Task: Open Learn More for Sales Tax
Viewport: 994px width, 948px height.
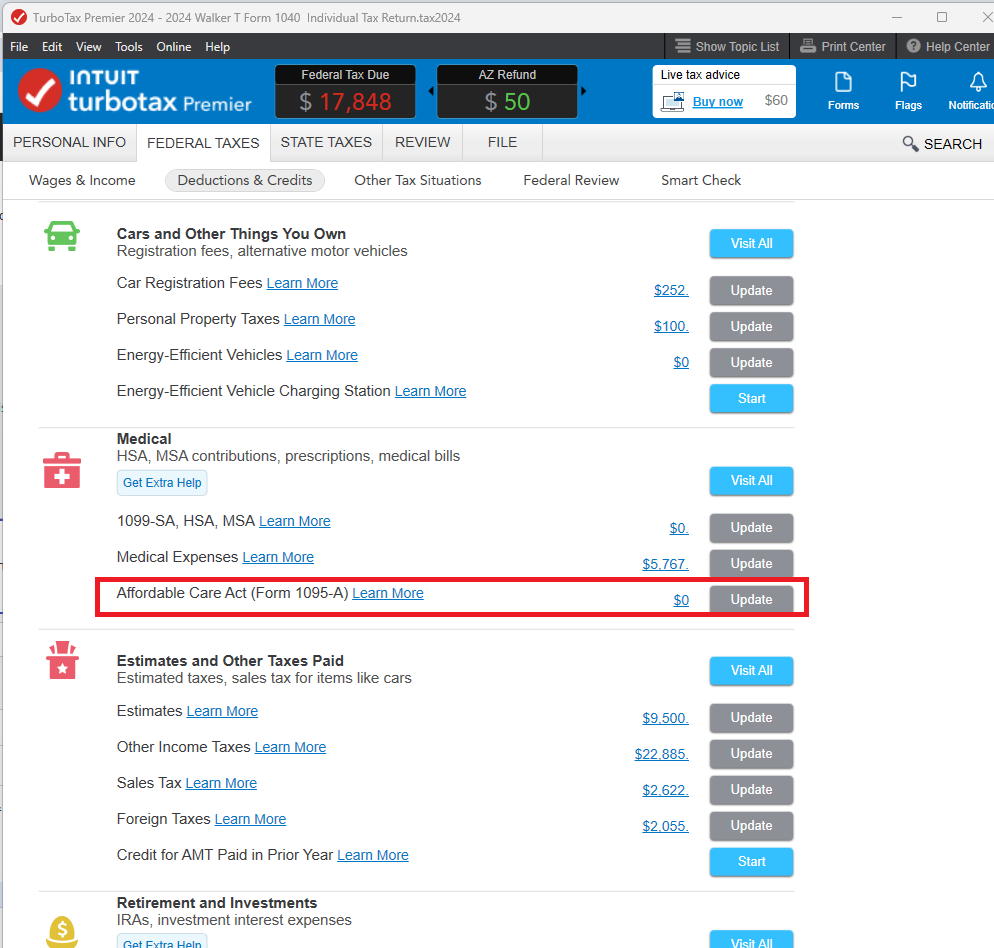Action: [221, 784]
